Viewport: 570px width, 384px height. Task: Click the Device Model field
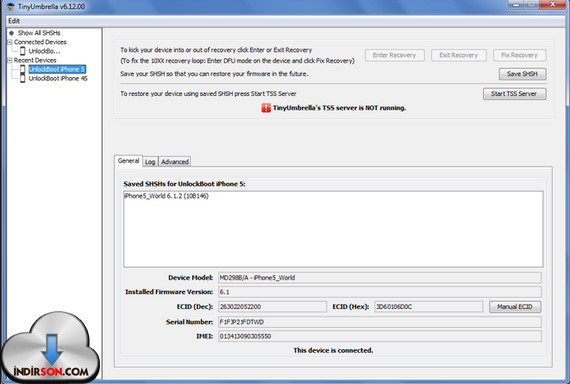click(x=380, y=278)
